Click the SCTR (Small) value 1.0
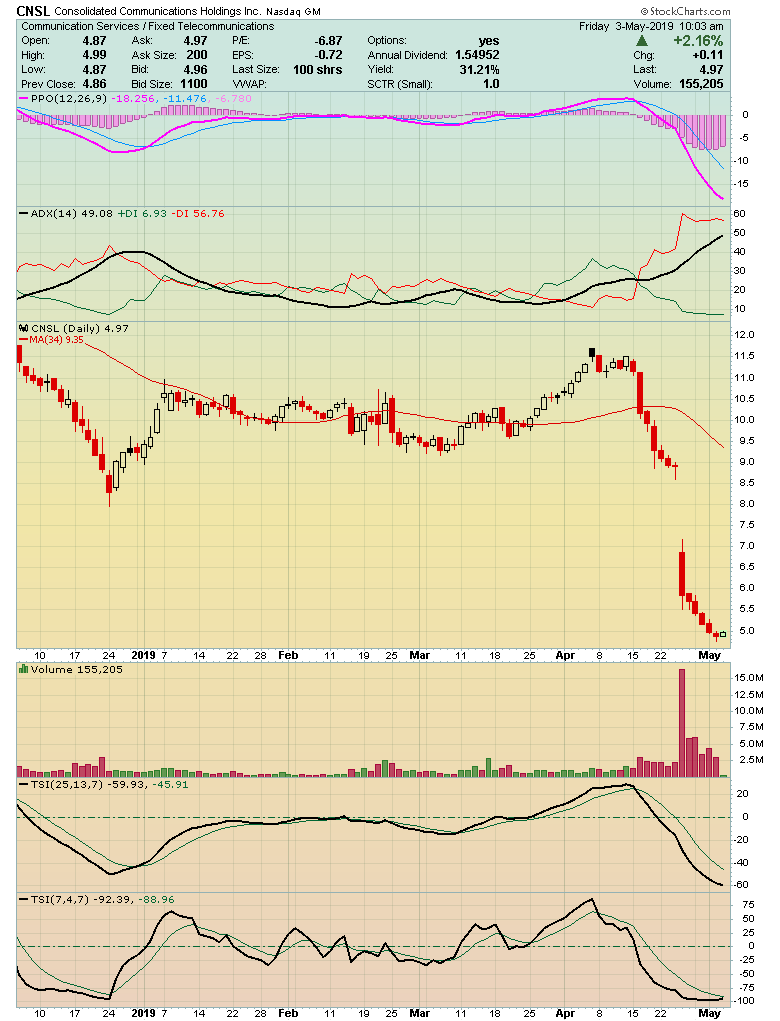Image resolution: width=780 pixels, height=1021 pixels. (x=491, y=84)
